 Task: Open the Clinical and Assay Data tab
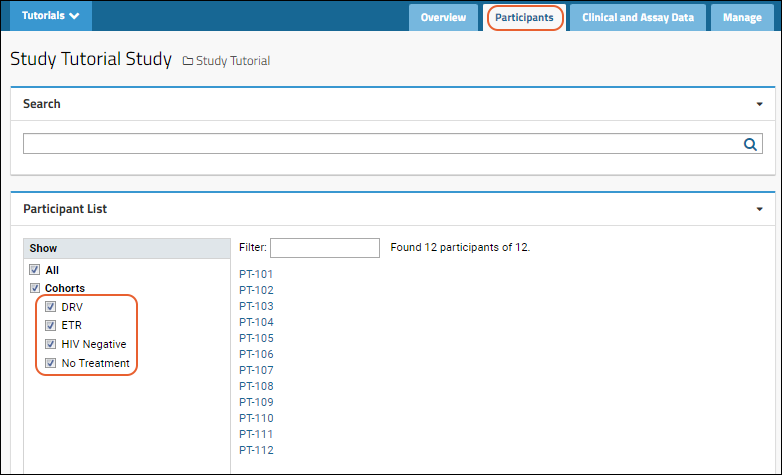[x=638, y=17]
